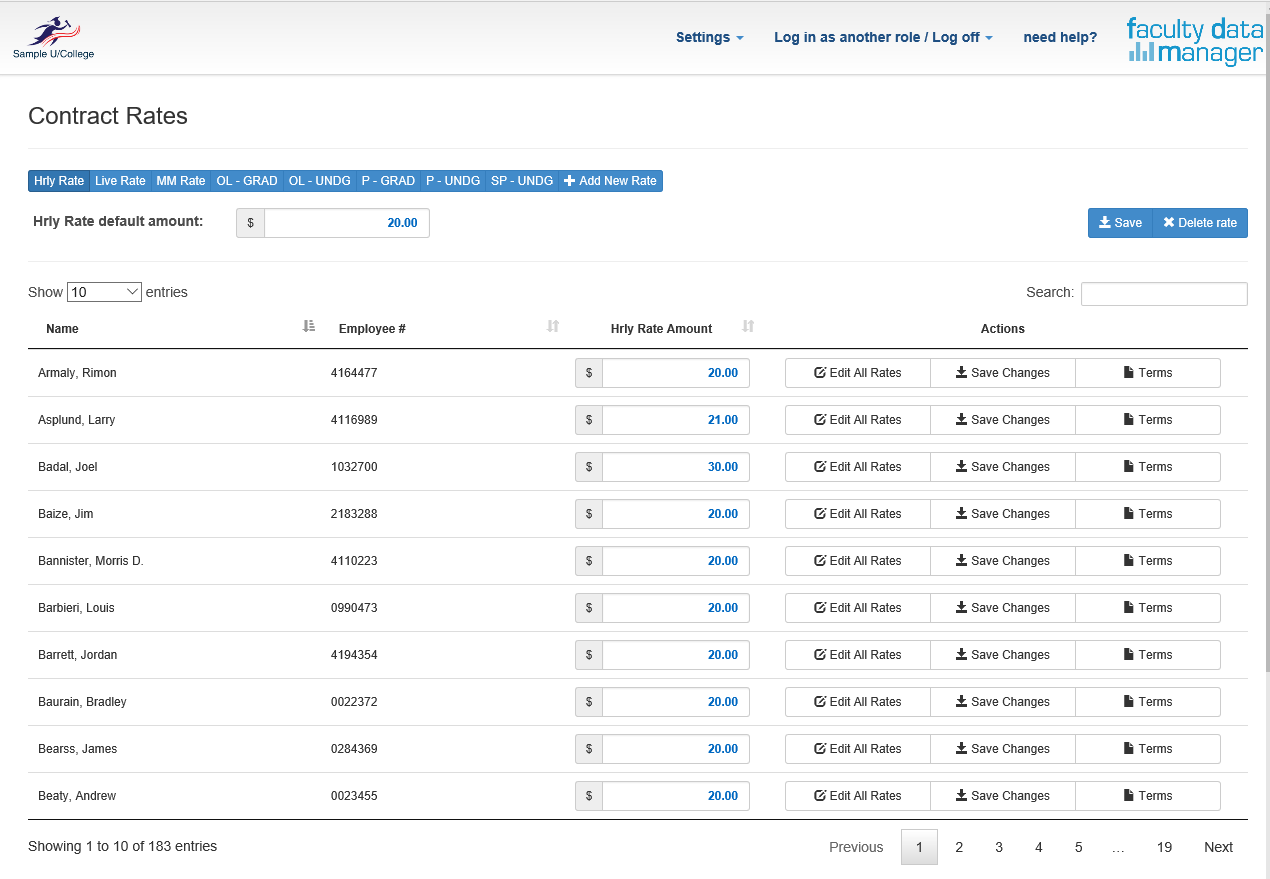Select the Hrly Rate tab
This screenshot has width=1270, height=879.
(x=59, y=181)
